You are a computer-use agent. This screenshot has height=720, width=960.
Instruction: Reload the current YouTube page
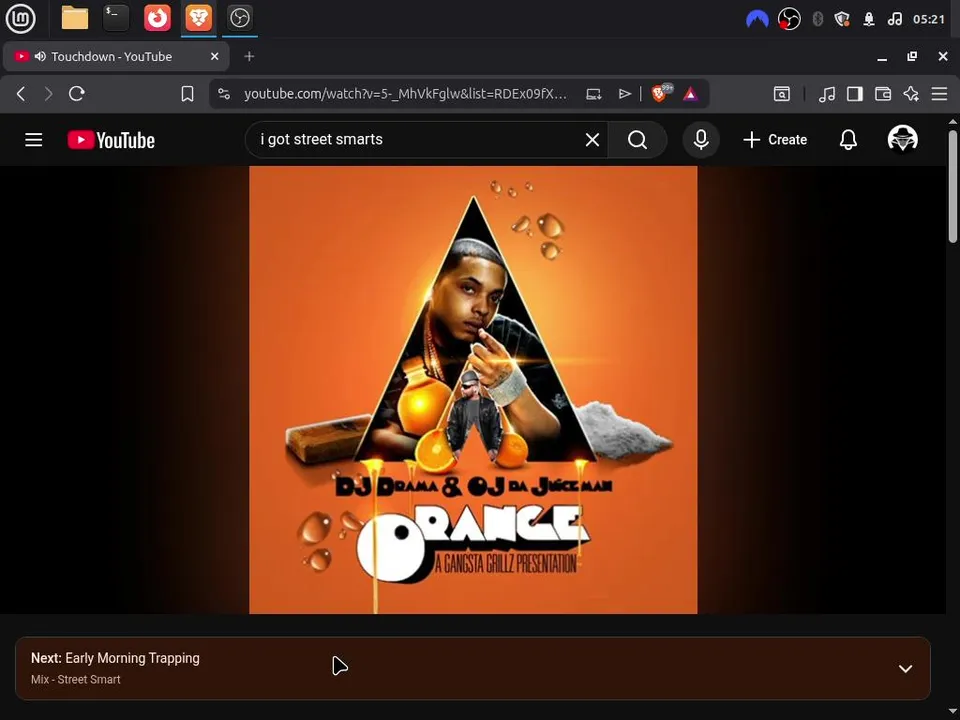pos(77,94)
